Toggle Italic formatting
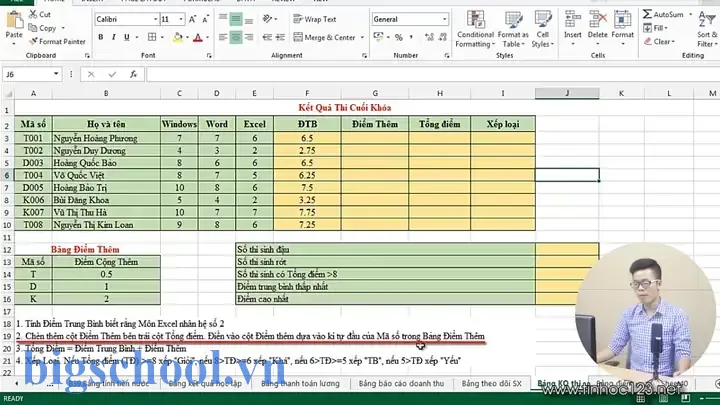 [x=113, y=37]
